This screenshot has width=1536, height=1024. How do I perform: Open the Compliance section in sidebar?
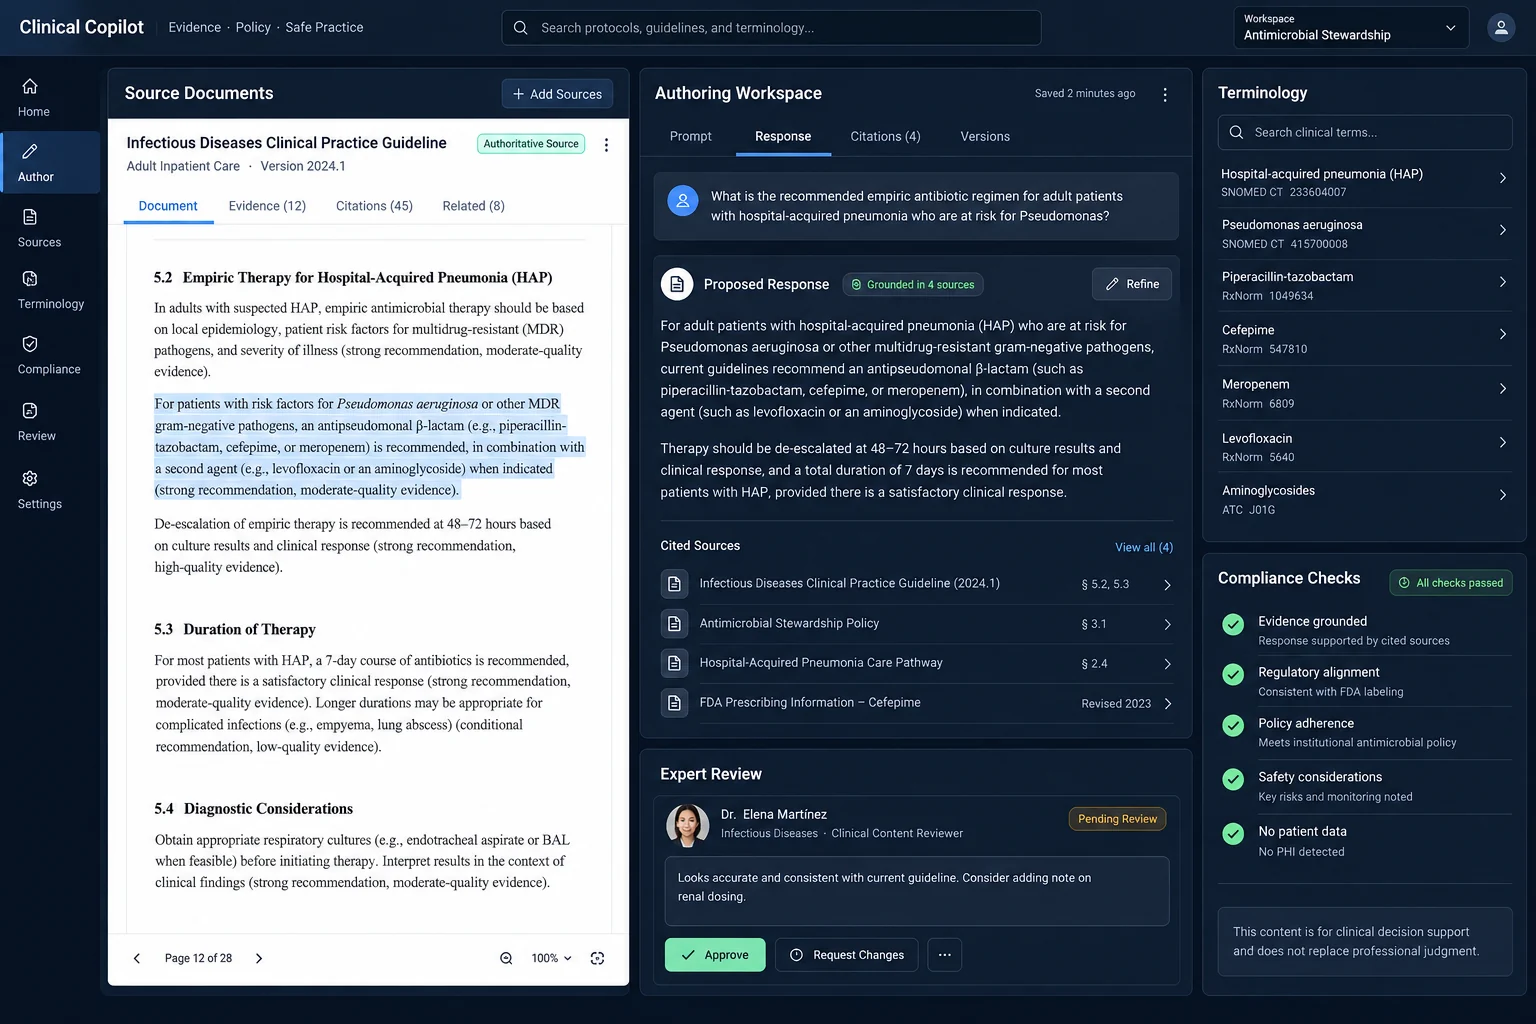[49, 355]
